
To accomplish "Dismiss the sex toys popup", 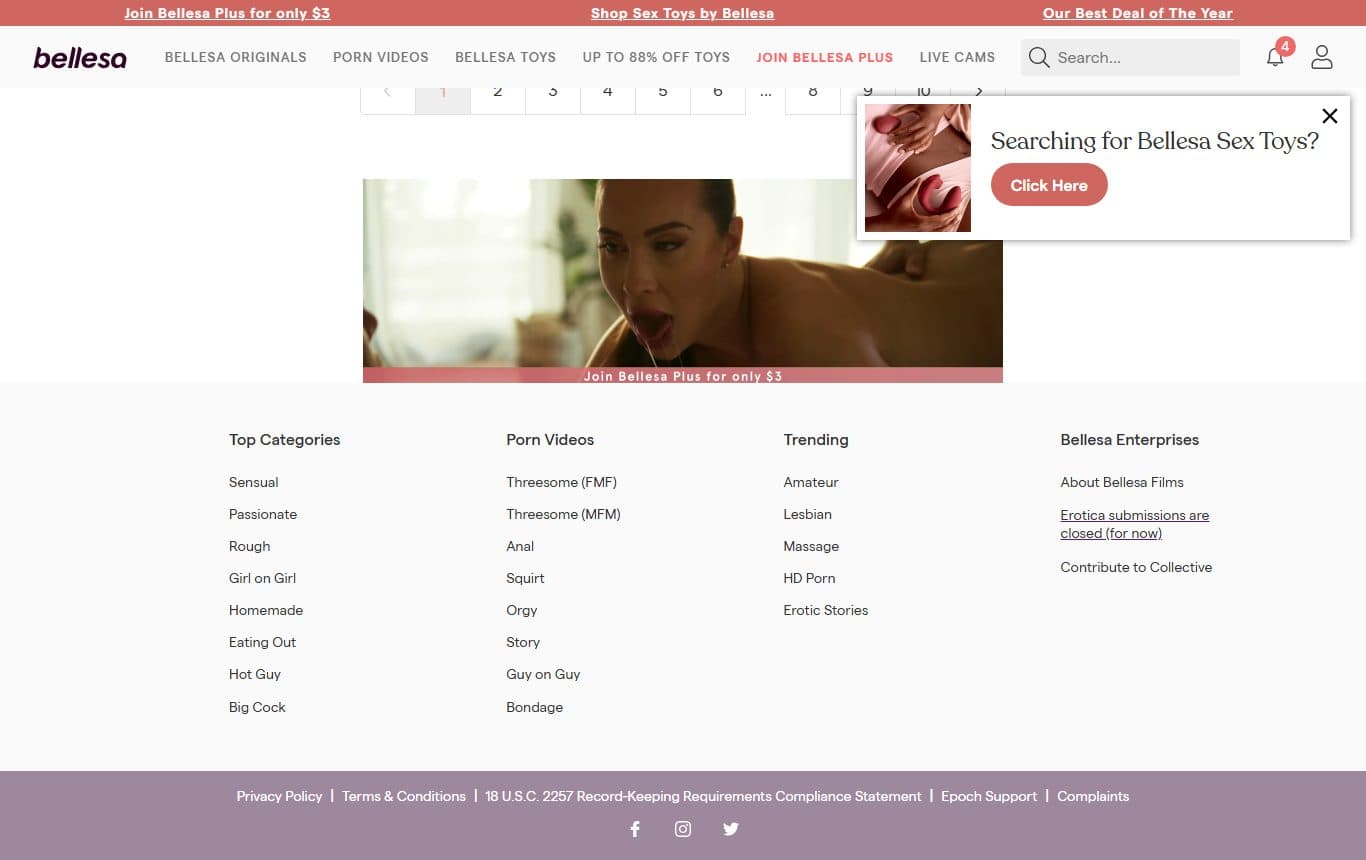I will point(1330,116).
